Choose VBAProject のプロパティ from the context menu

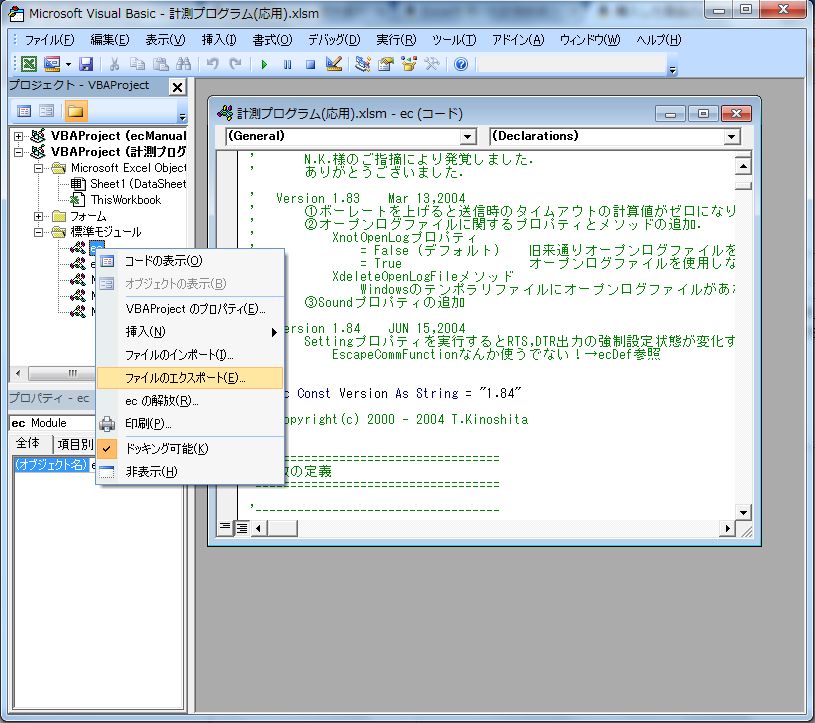pyautogui.click(x=190, y=309)
